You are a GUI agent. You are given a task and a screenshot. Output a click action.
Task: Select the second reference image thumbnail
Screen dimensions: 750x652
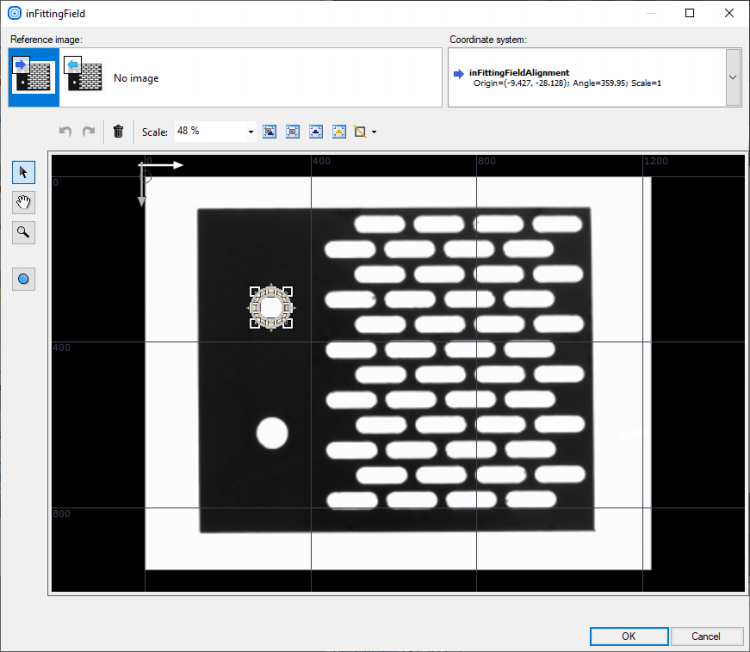(x=85, y=77)
